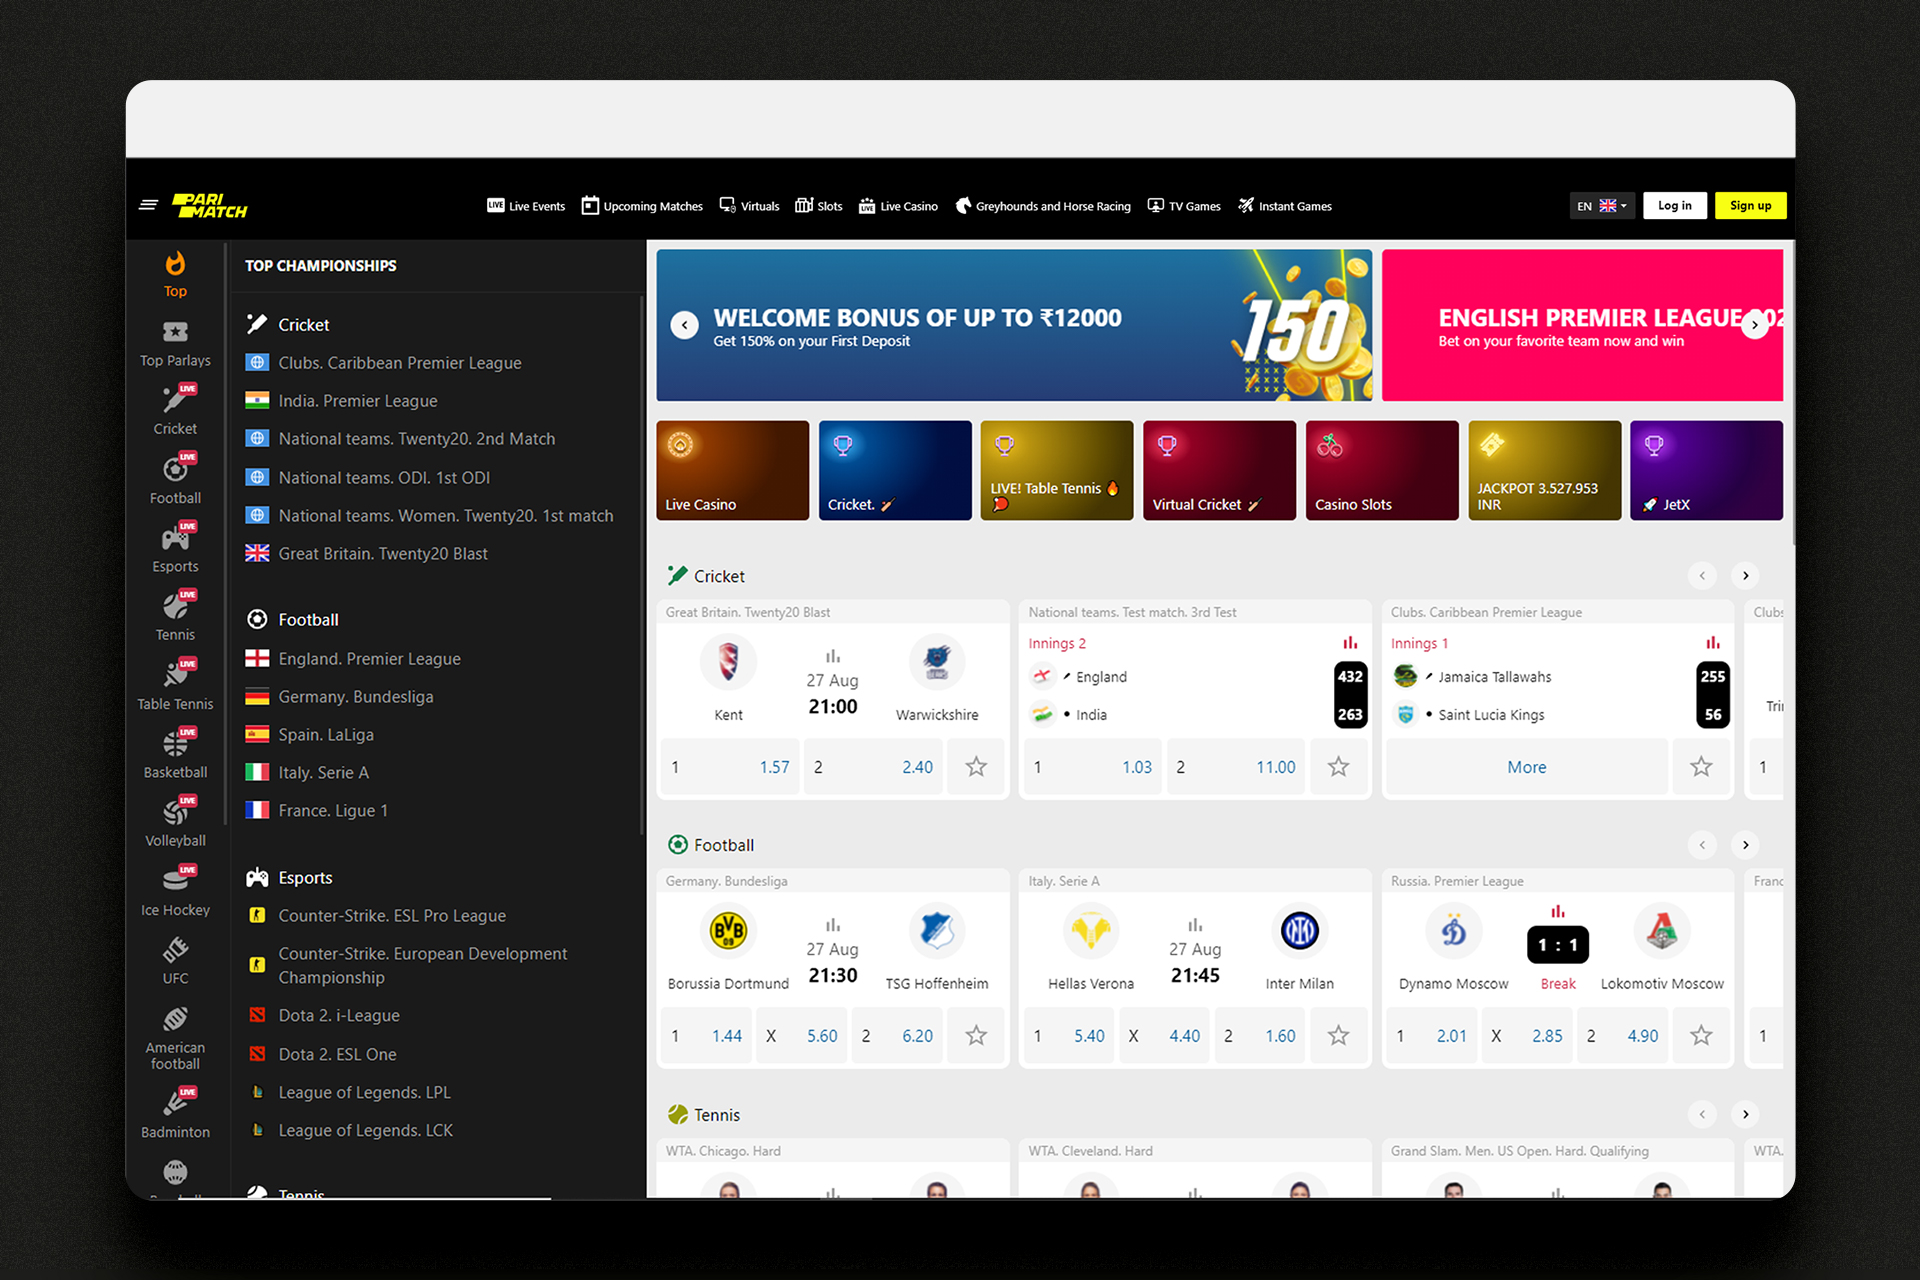Open Top Parlays in sidebar
The image size is (1920, 1280).
(x=175, y=344)
